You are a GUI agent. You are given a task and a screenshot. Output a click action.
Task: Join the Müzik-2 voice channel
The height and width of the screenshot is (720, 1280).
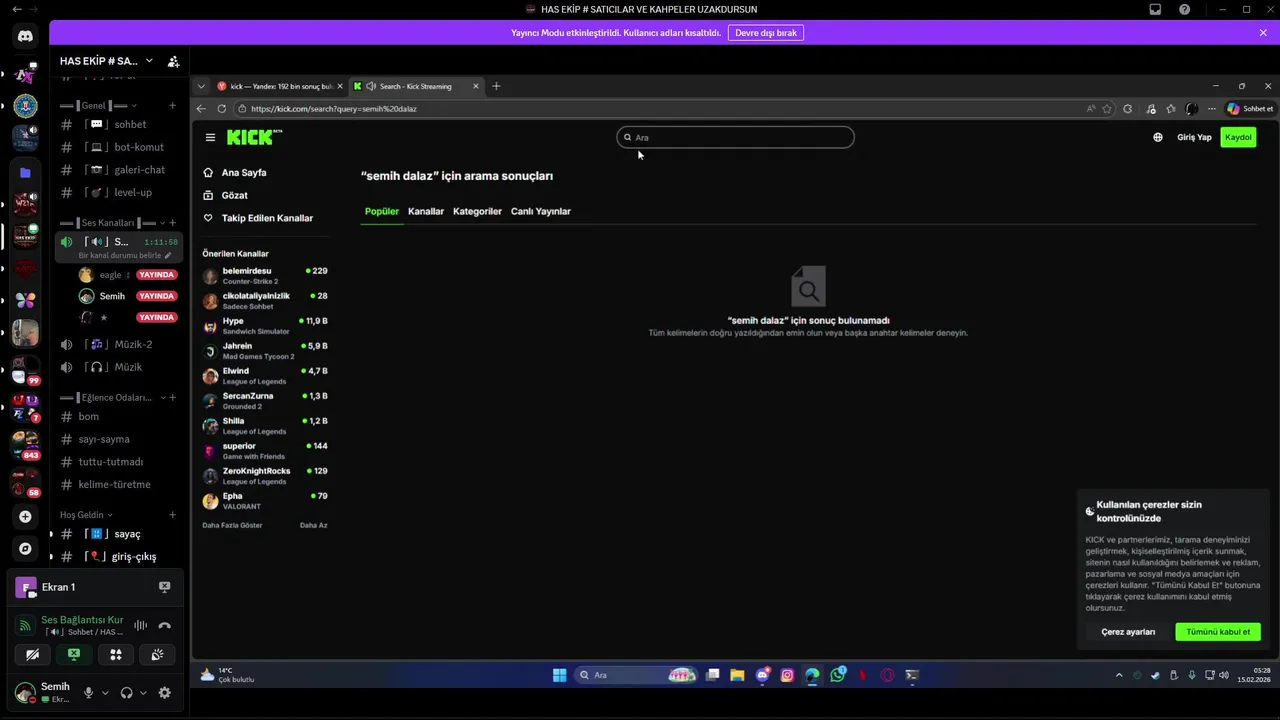(x=118, y=344)
